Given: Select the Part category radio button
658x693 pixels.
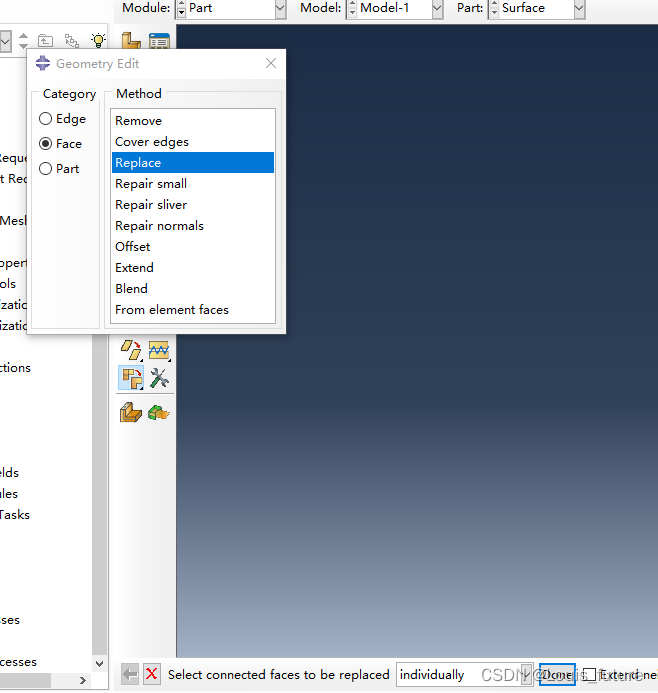Looking at the screenshot, I should click(x=46, y=169).
